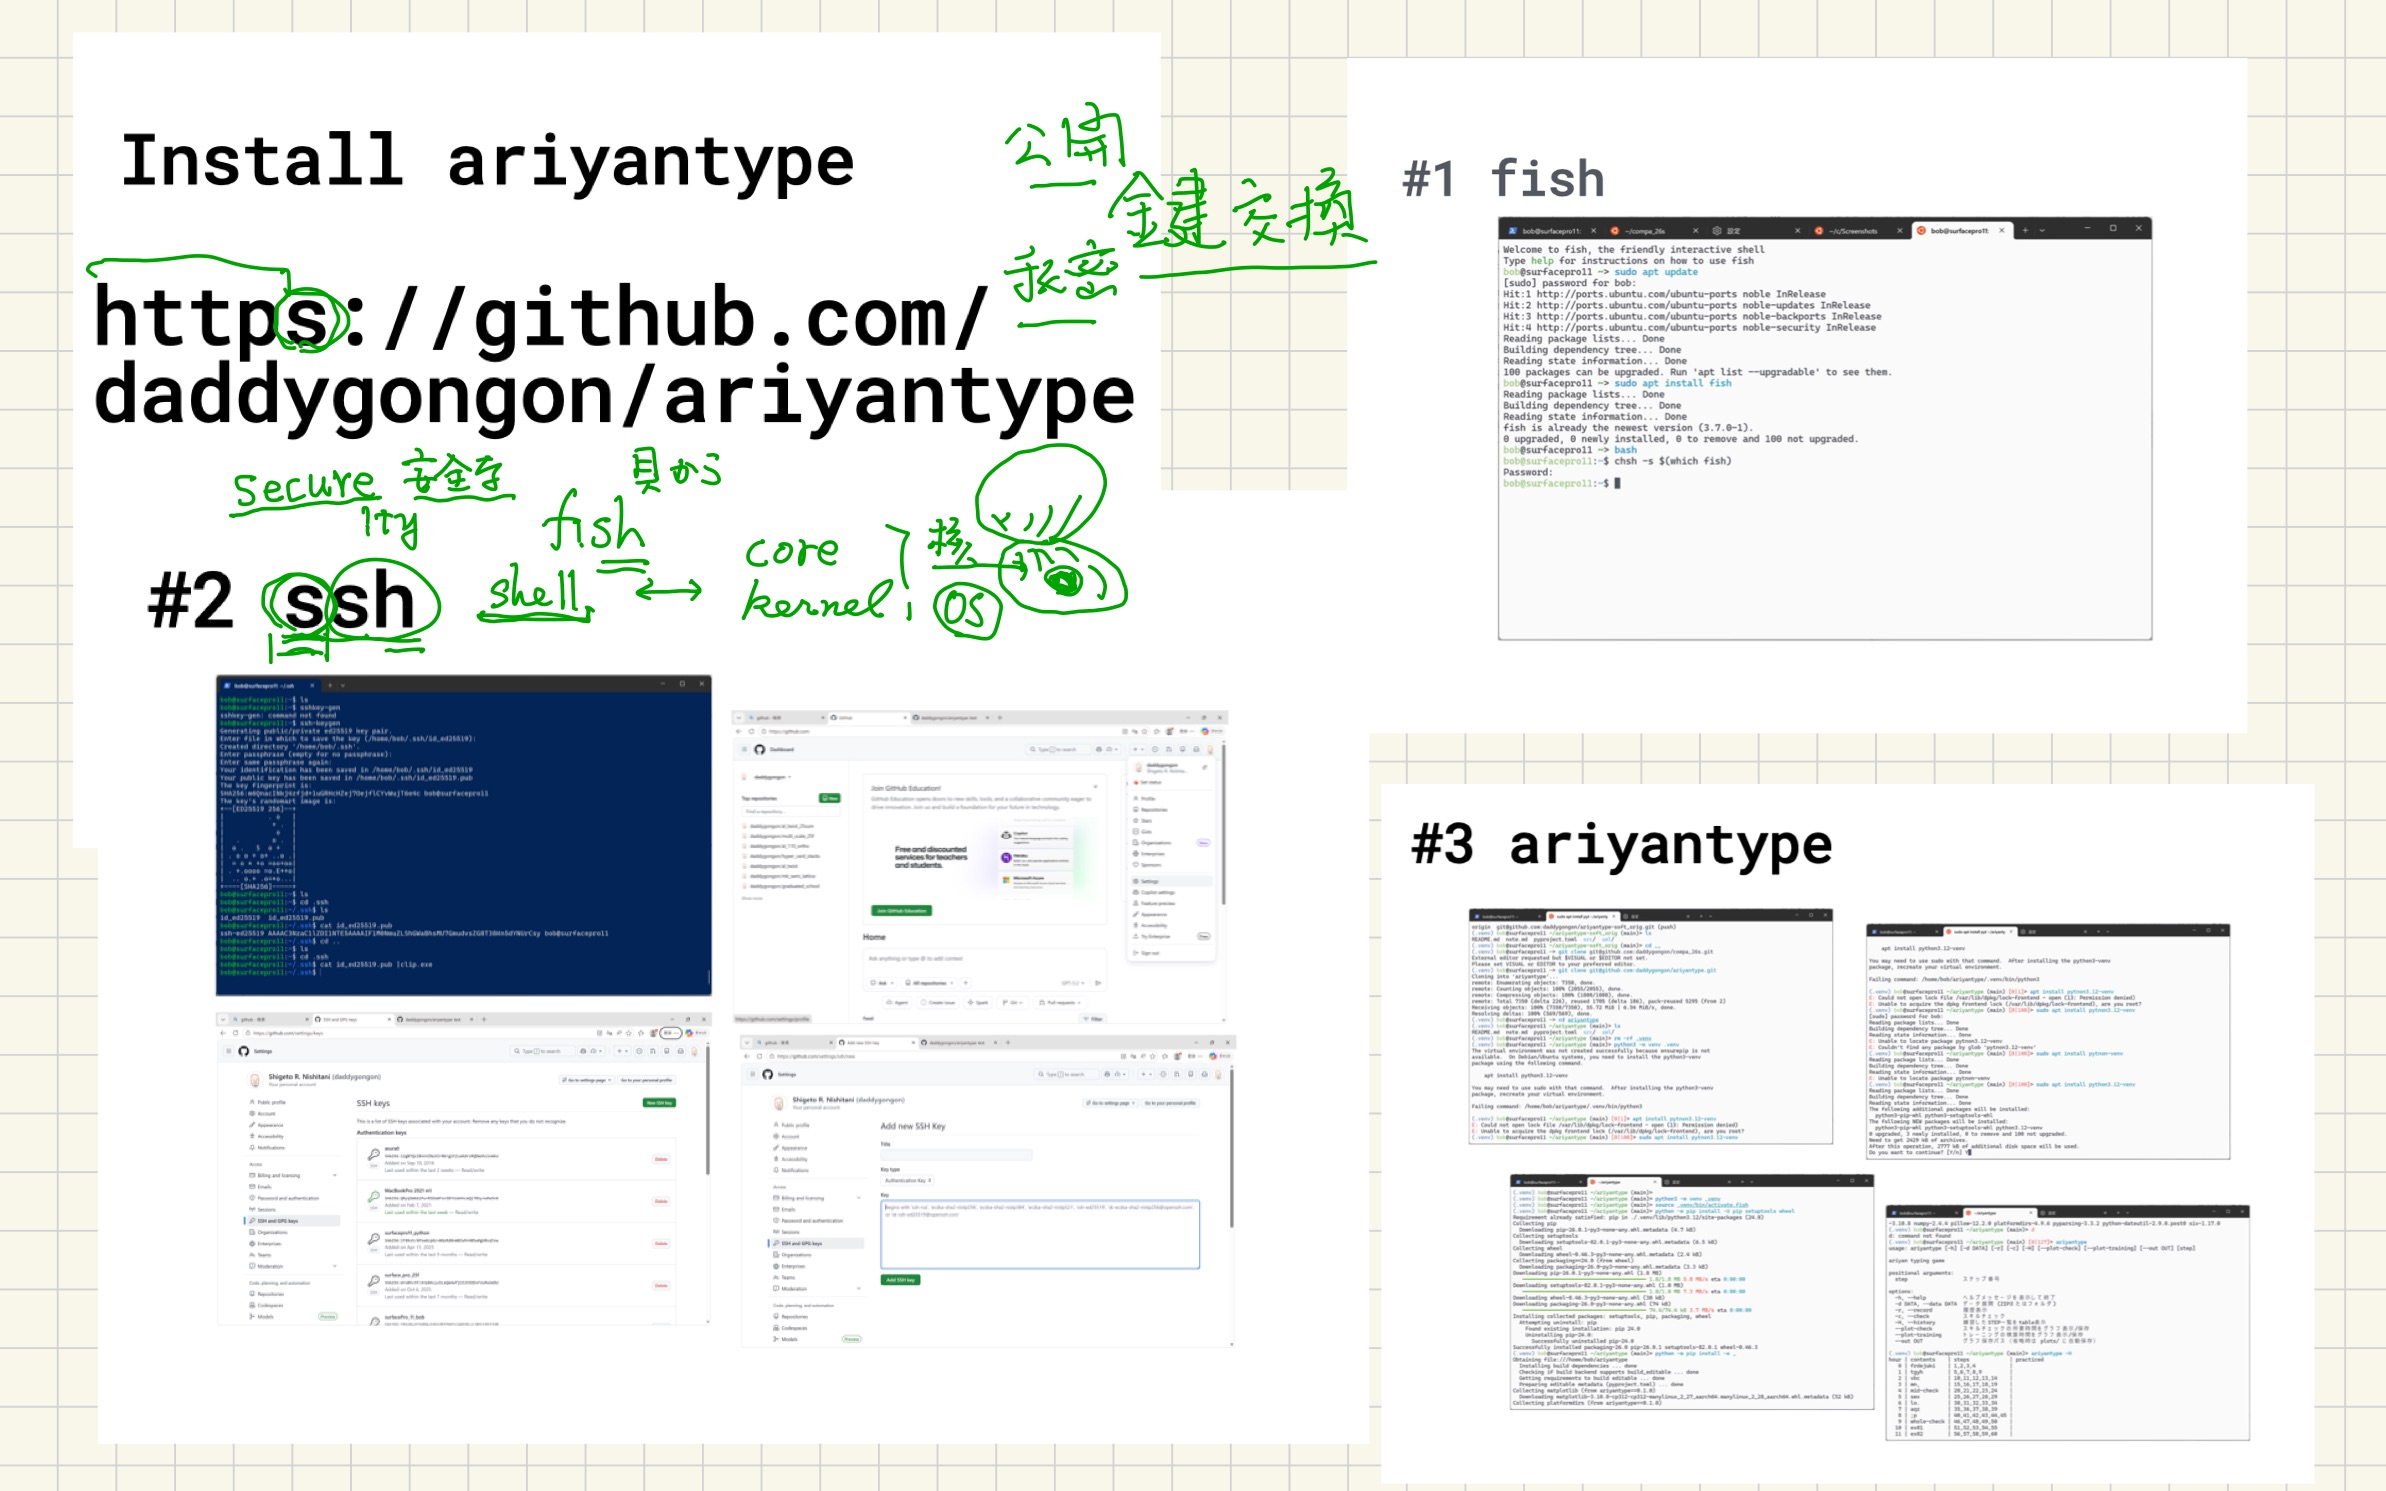This screenshot has height=1491, width=2386.
Task: Select the apt install python3.12-venv terminal screenshot
Action: (x=2048, y=1041)
